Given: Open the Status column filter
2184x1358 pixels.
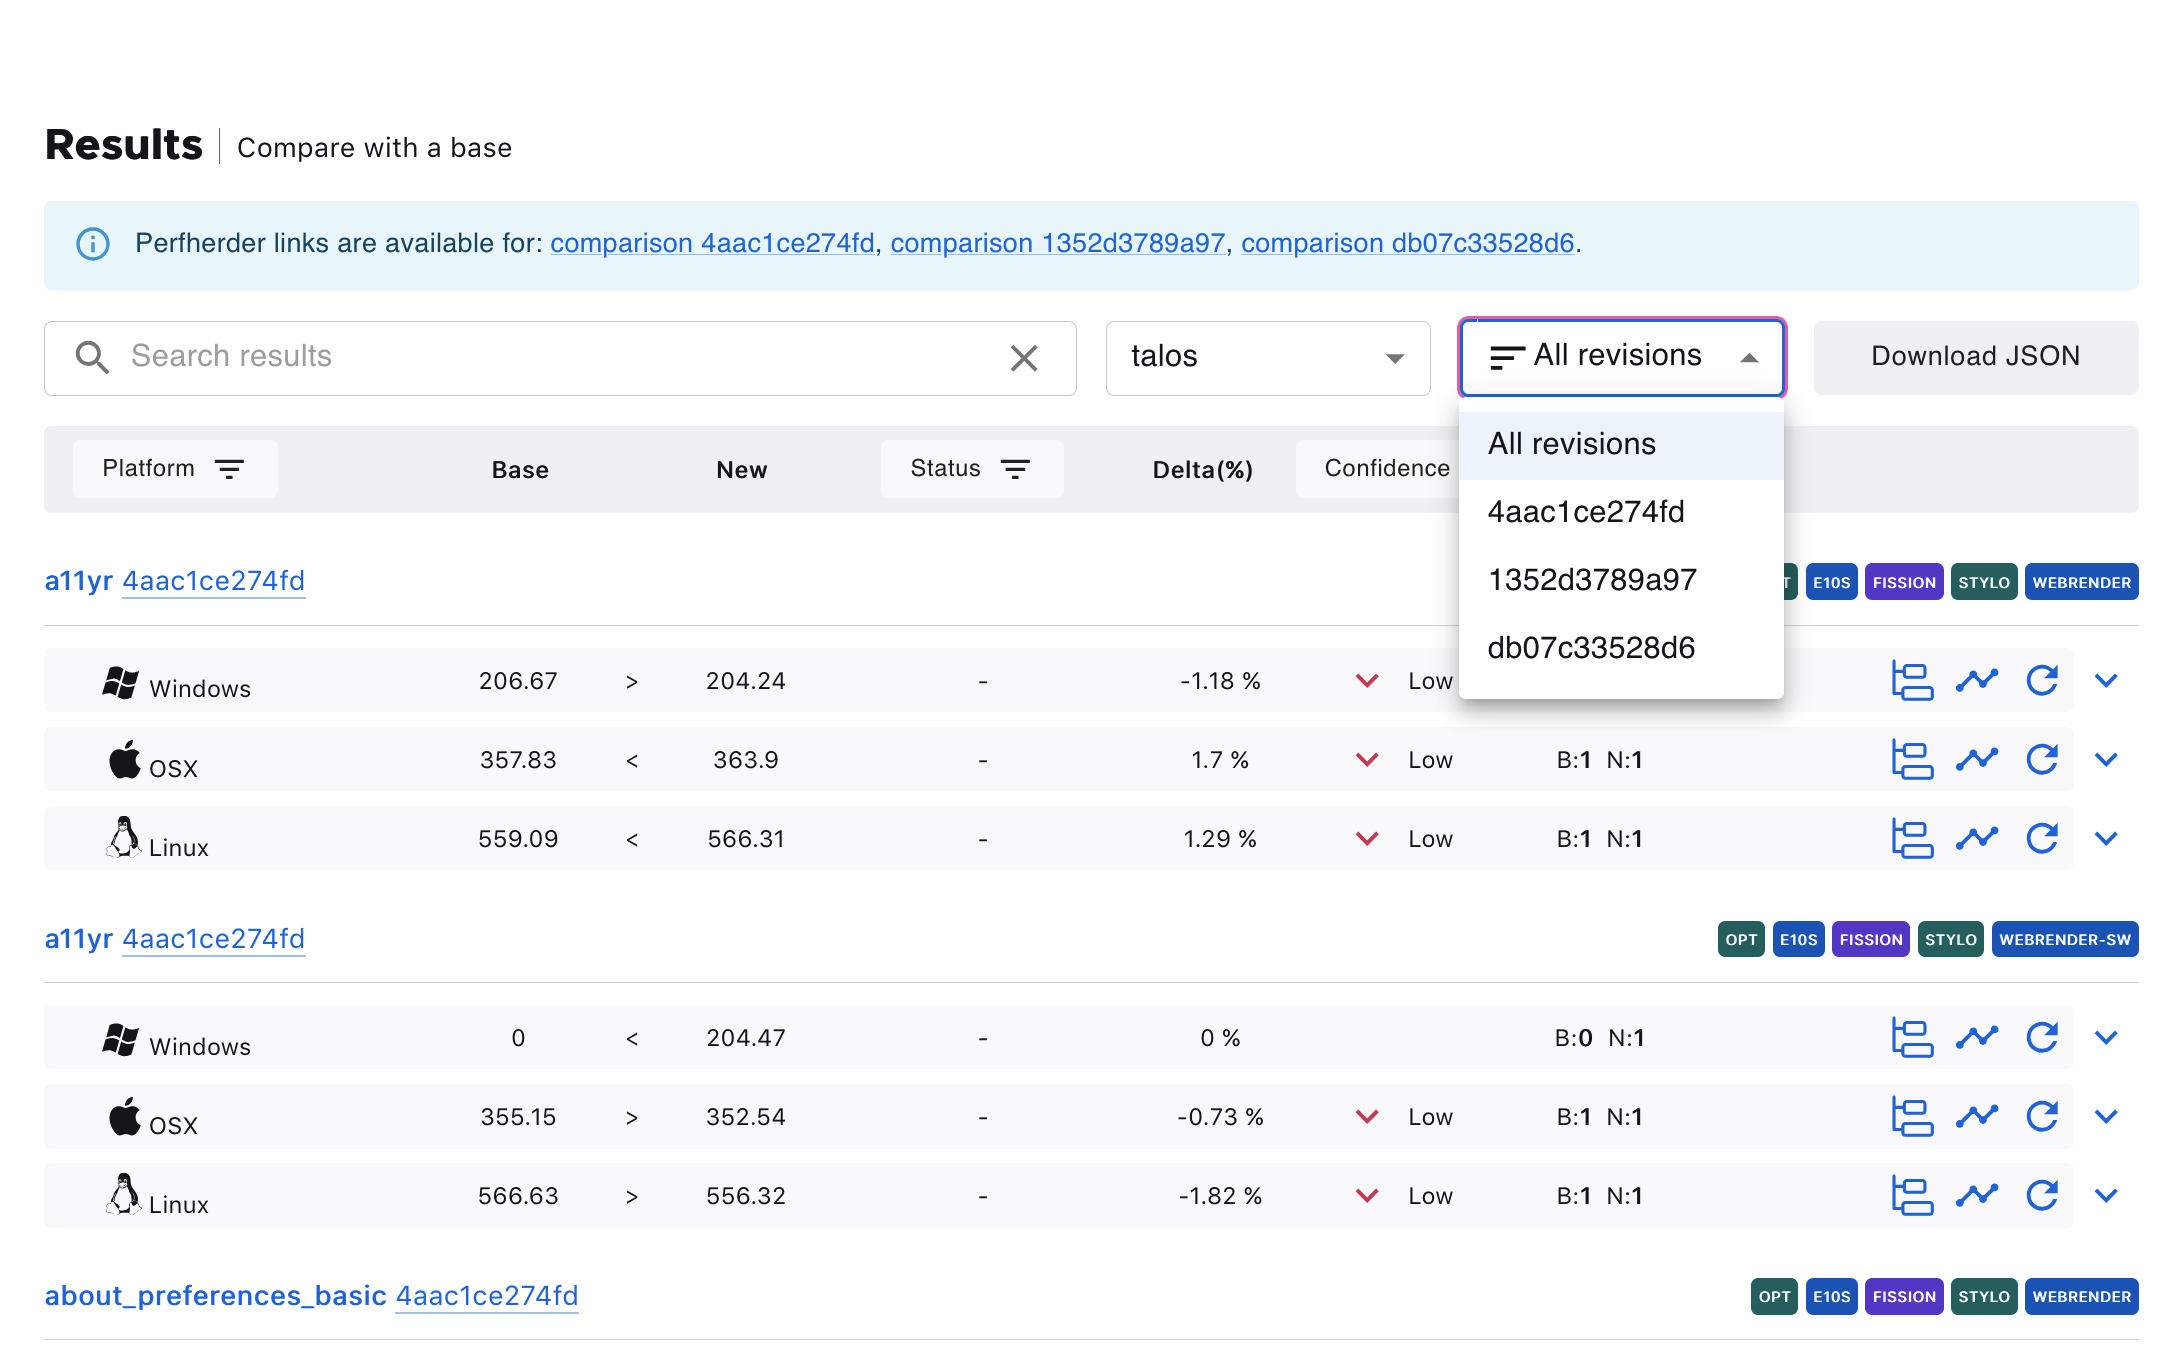Looking at the screenshot, I should click(970, 469).
